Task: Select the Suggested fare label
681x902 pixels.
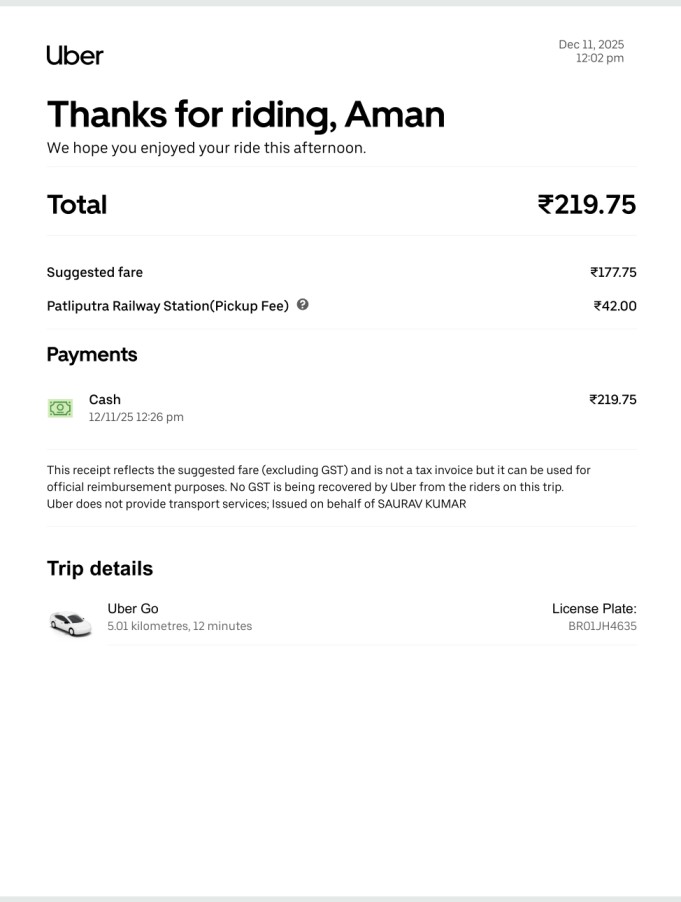Action: (95, 272)
